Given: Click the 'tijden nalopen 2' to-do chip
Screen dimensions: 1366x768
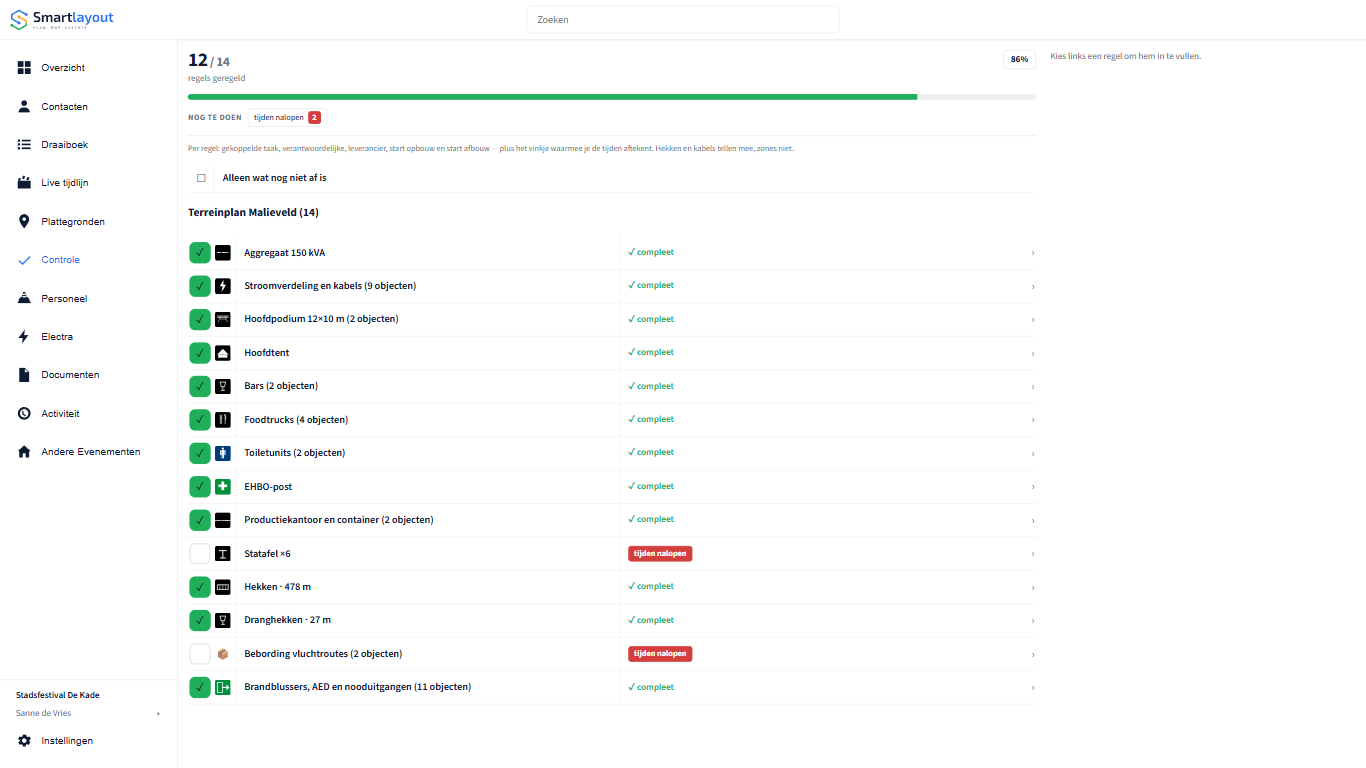Looking at the screenshot, I should pyautogui.click(x=287, y=117).
